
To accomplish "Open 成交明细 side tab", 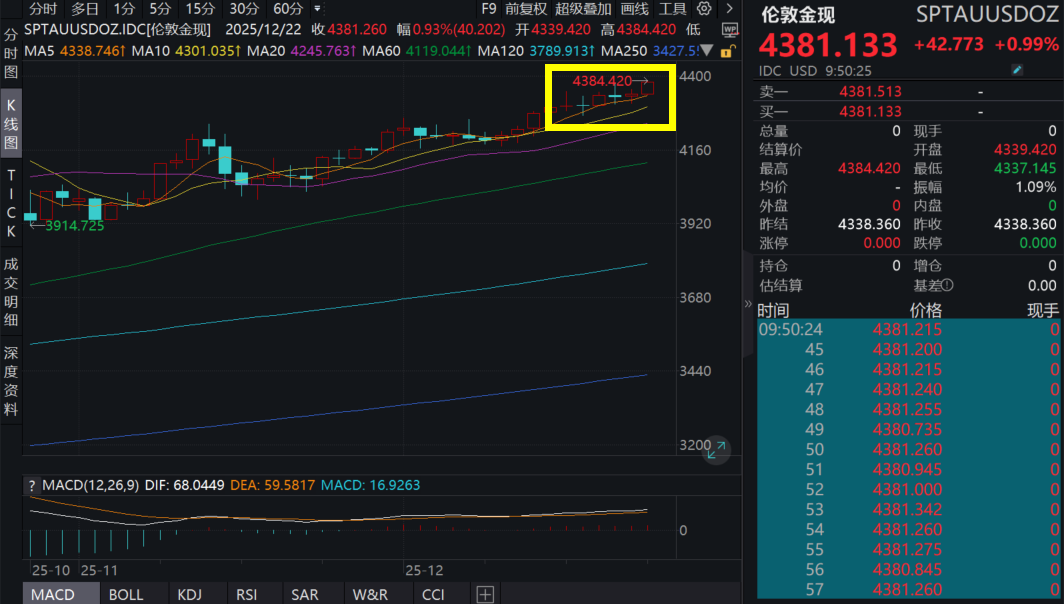I will click(11, 295).
